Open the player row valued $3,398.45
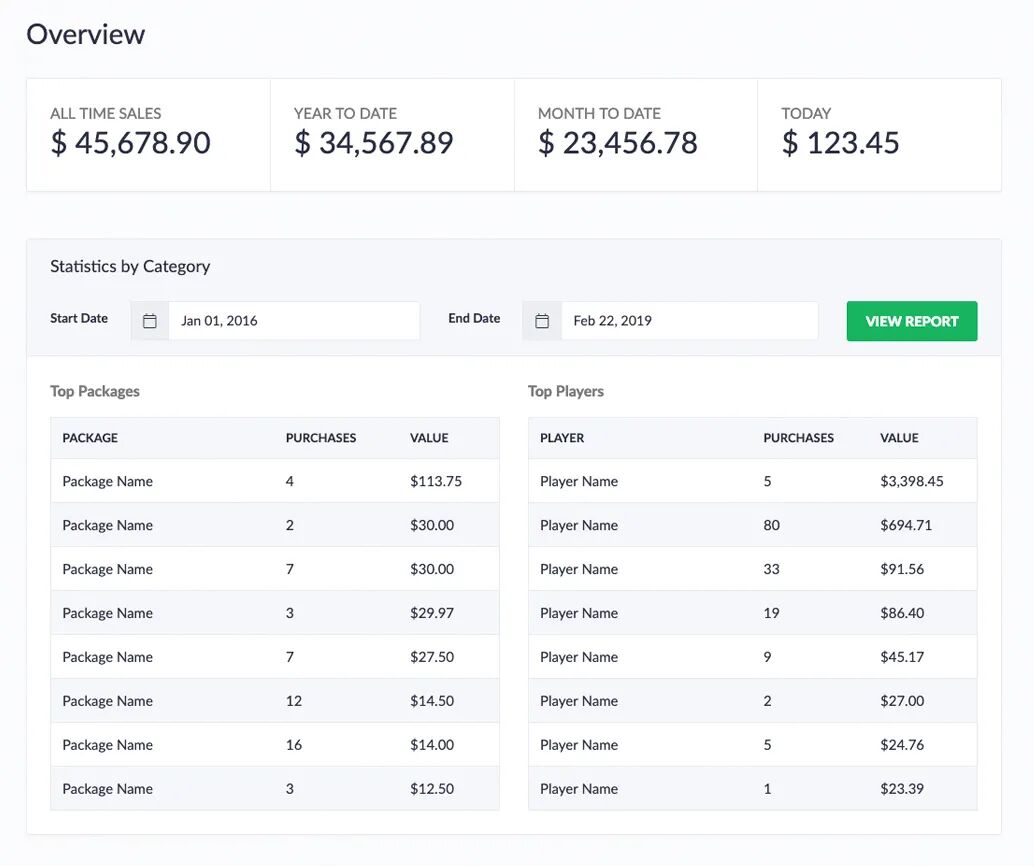The height and width of the screenshot is (866, 1034). point(752,481)
